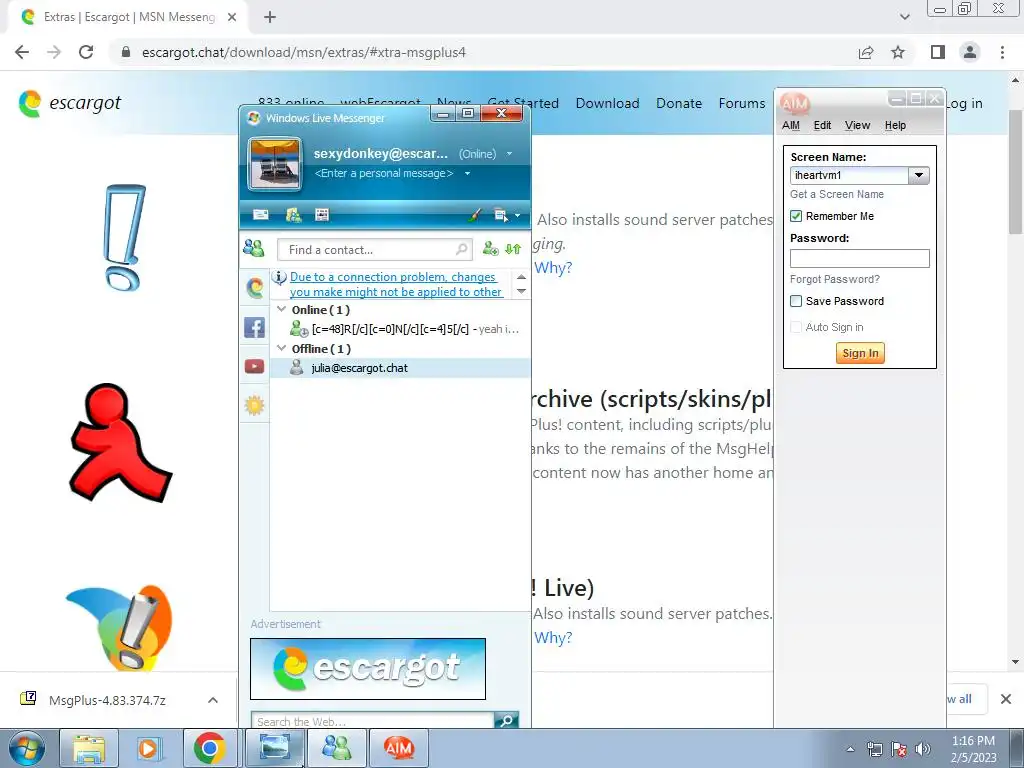Open the View menu in AIM
Viewport: 1024px width, 768px height.
(x=857, y=125)
